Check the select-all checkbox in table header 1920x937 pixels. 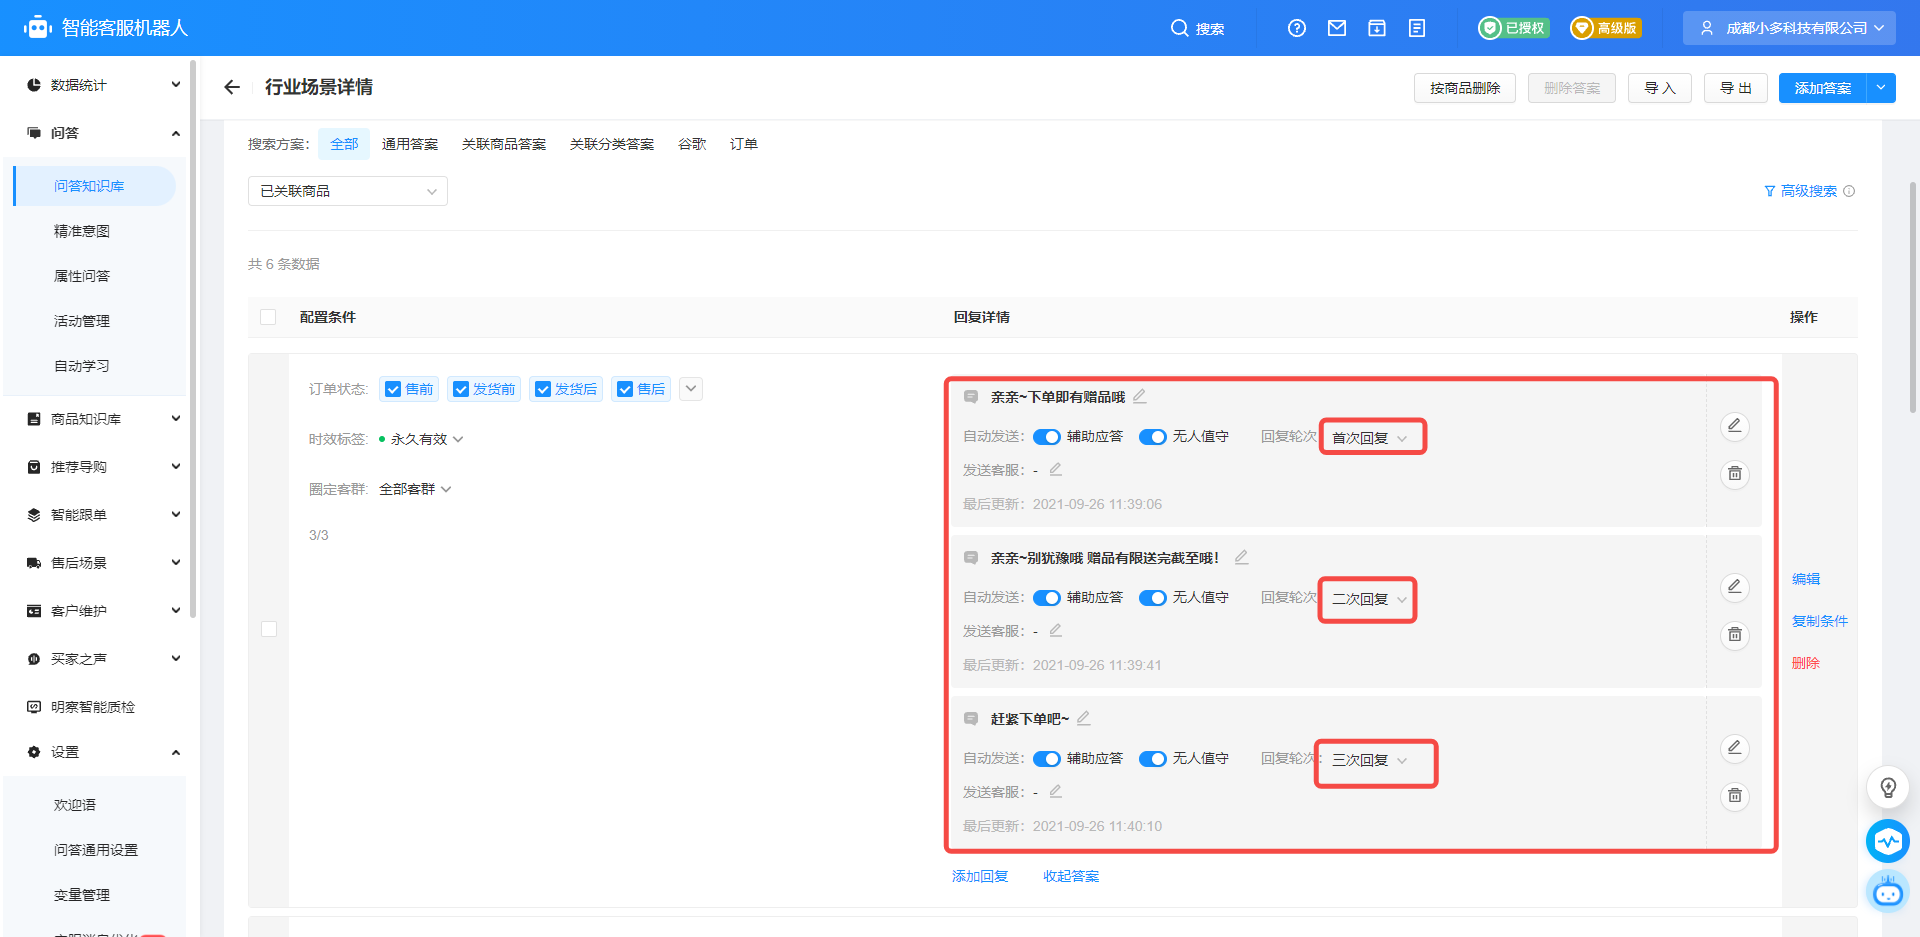click(268, 317)
